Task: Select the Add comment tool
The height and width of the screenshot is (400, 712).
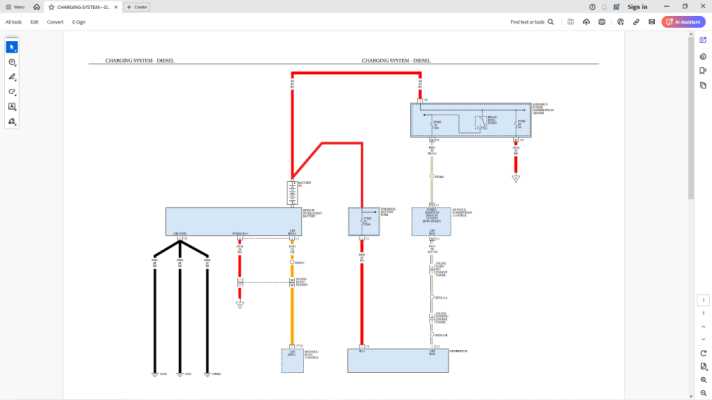Action: click(x=12, y=62)
